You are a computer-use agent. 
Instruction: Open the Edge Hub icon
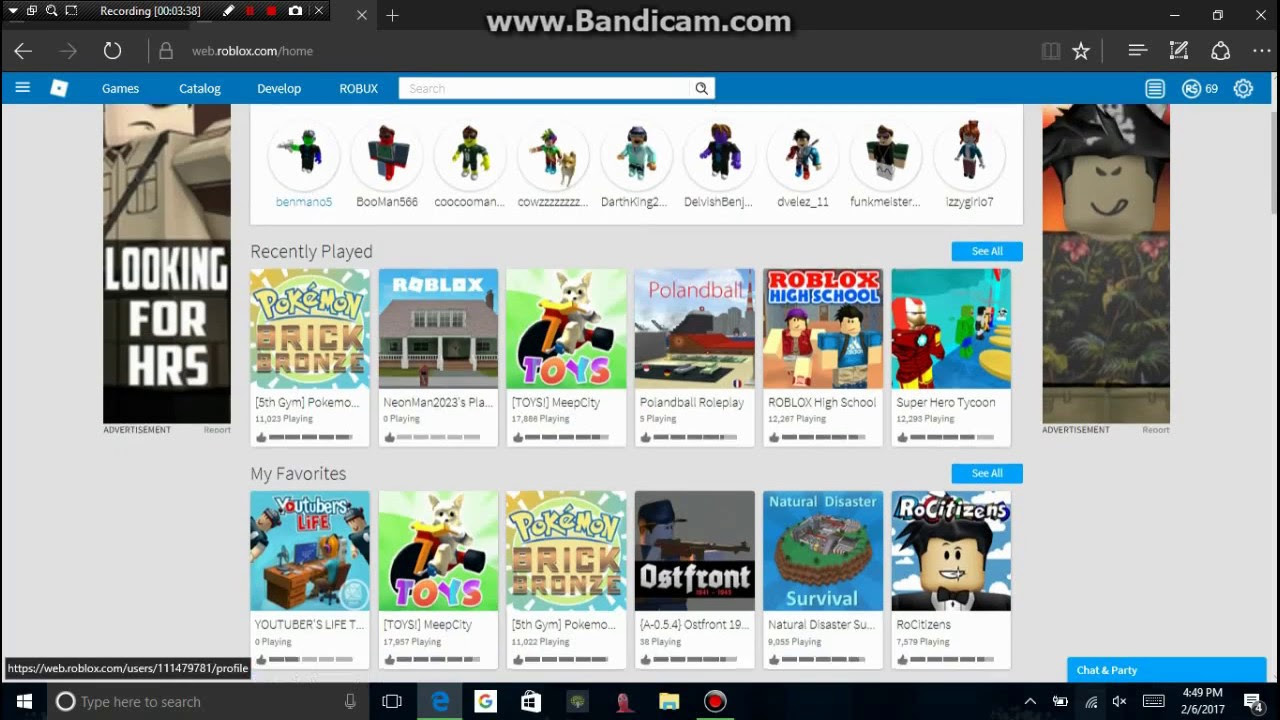(x=1137, y=51)
